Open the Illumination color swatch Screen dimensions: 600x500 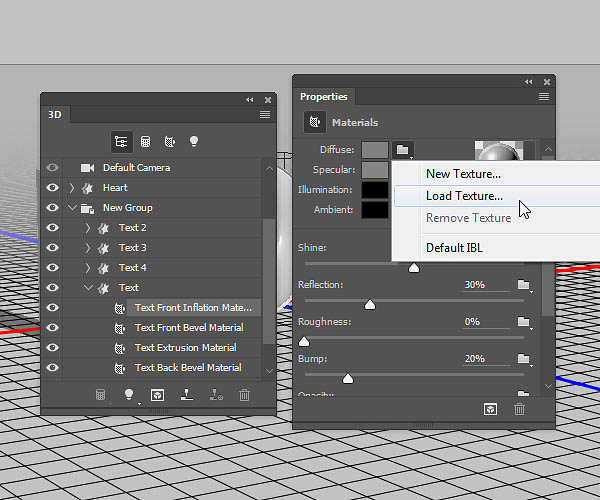pos(375,190)
